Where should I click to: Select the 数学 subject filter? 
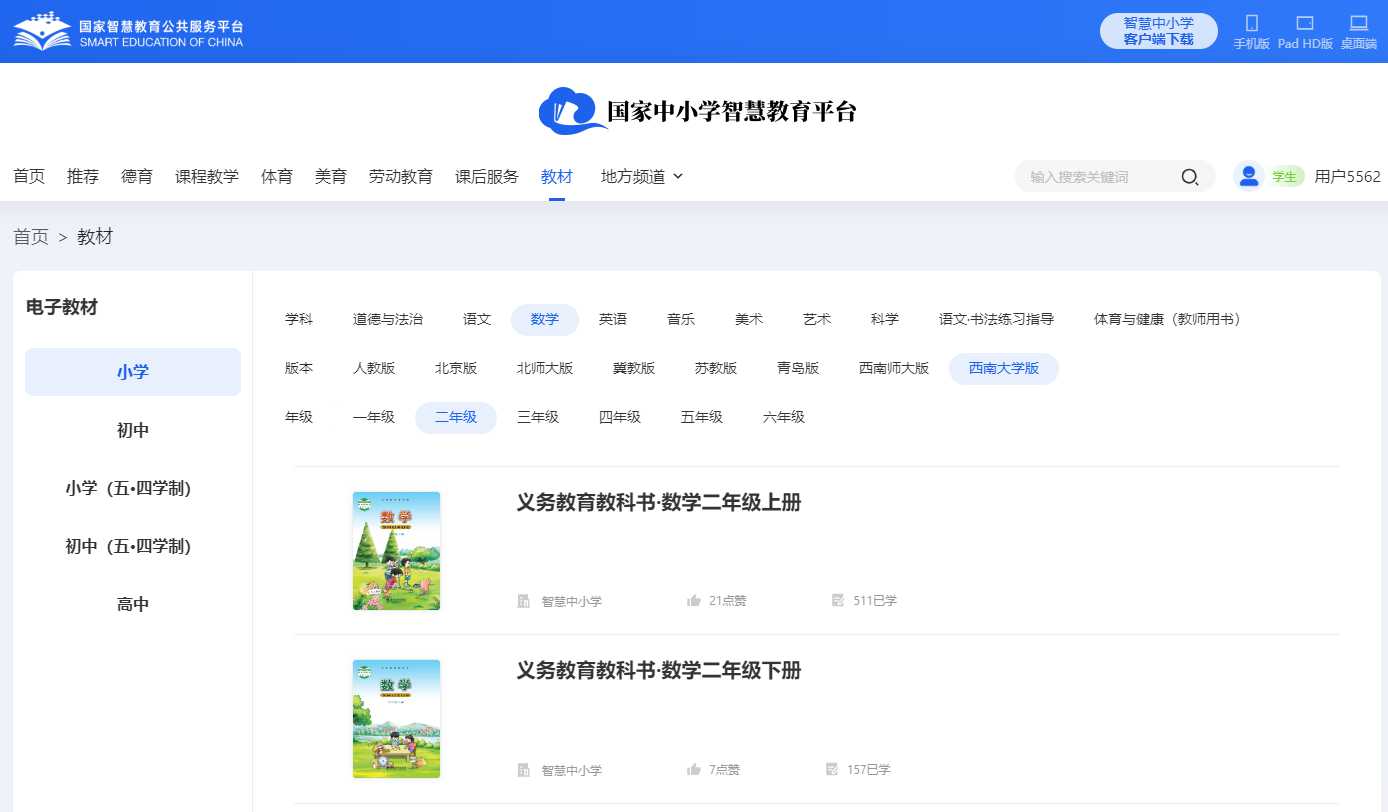tap(545, 320)
